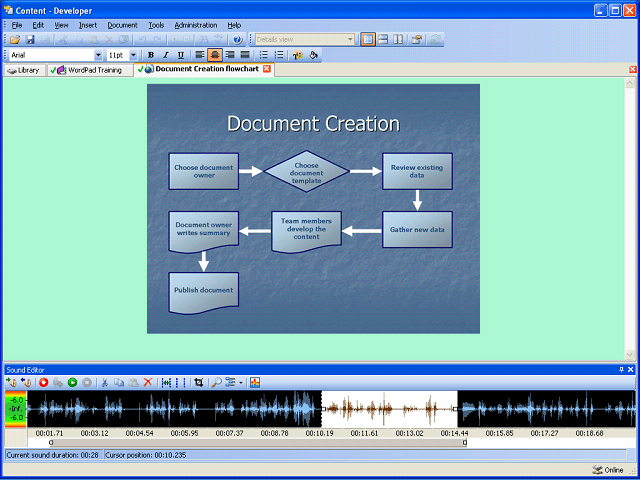Toggle the highlighted center alignment button

(x=215, y=55)
